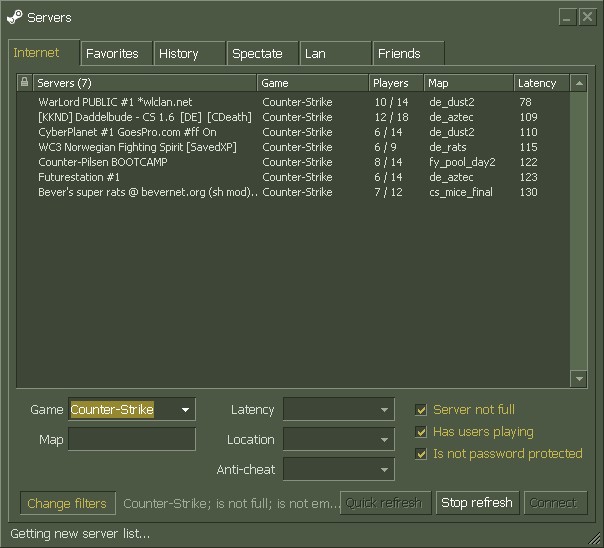Select the Futurestation #1 server row
This screenshot has width=604, height=548.
(293, 177)
